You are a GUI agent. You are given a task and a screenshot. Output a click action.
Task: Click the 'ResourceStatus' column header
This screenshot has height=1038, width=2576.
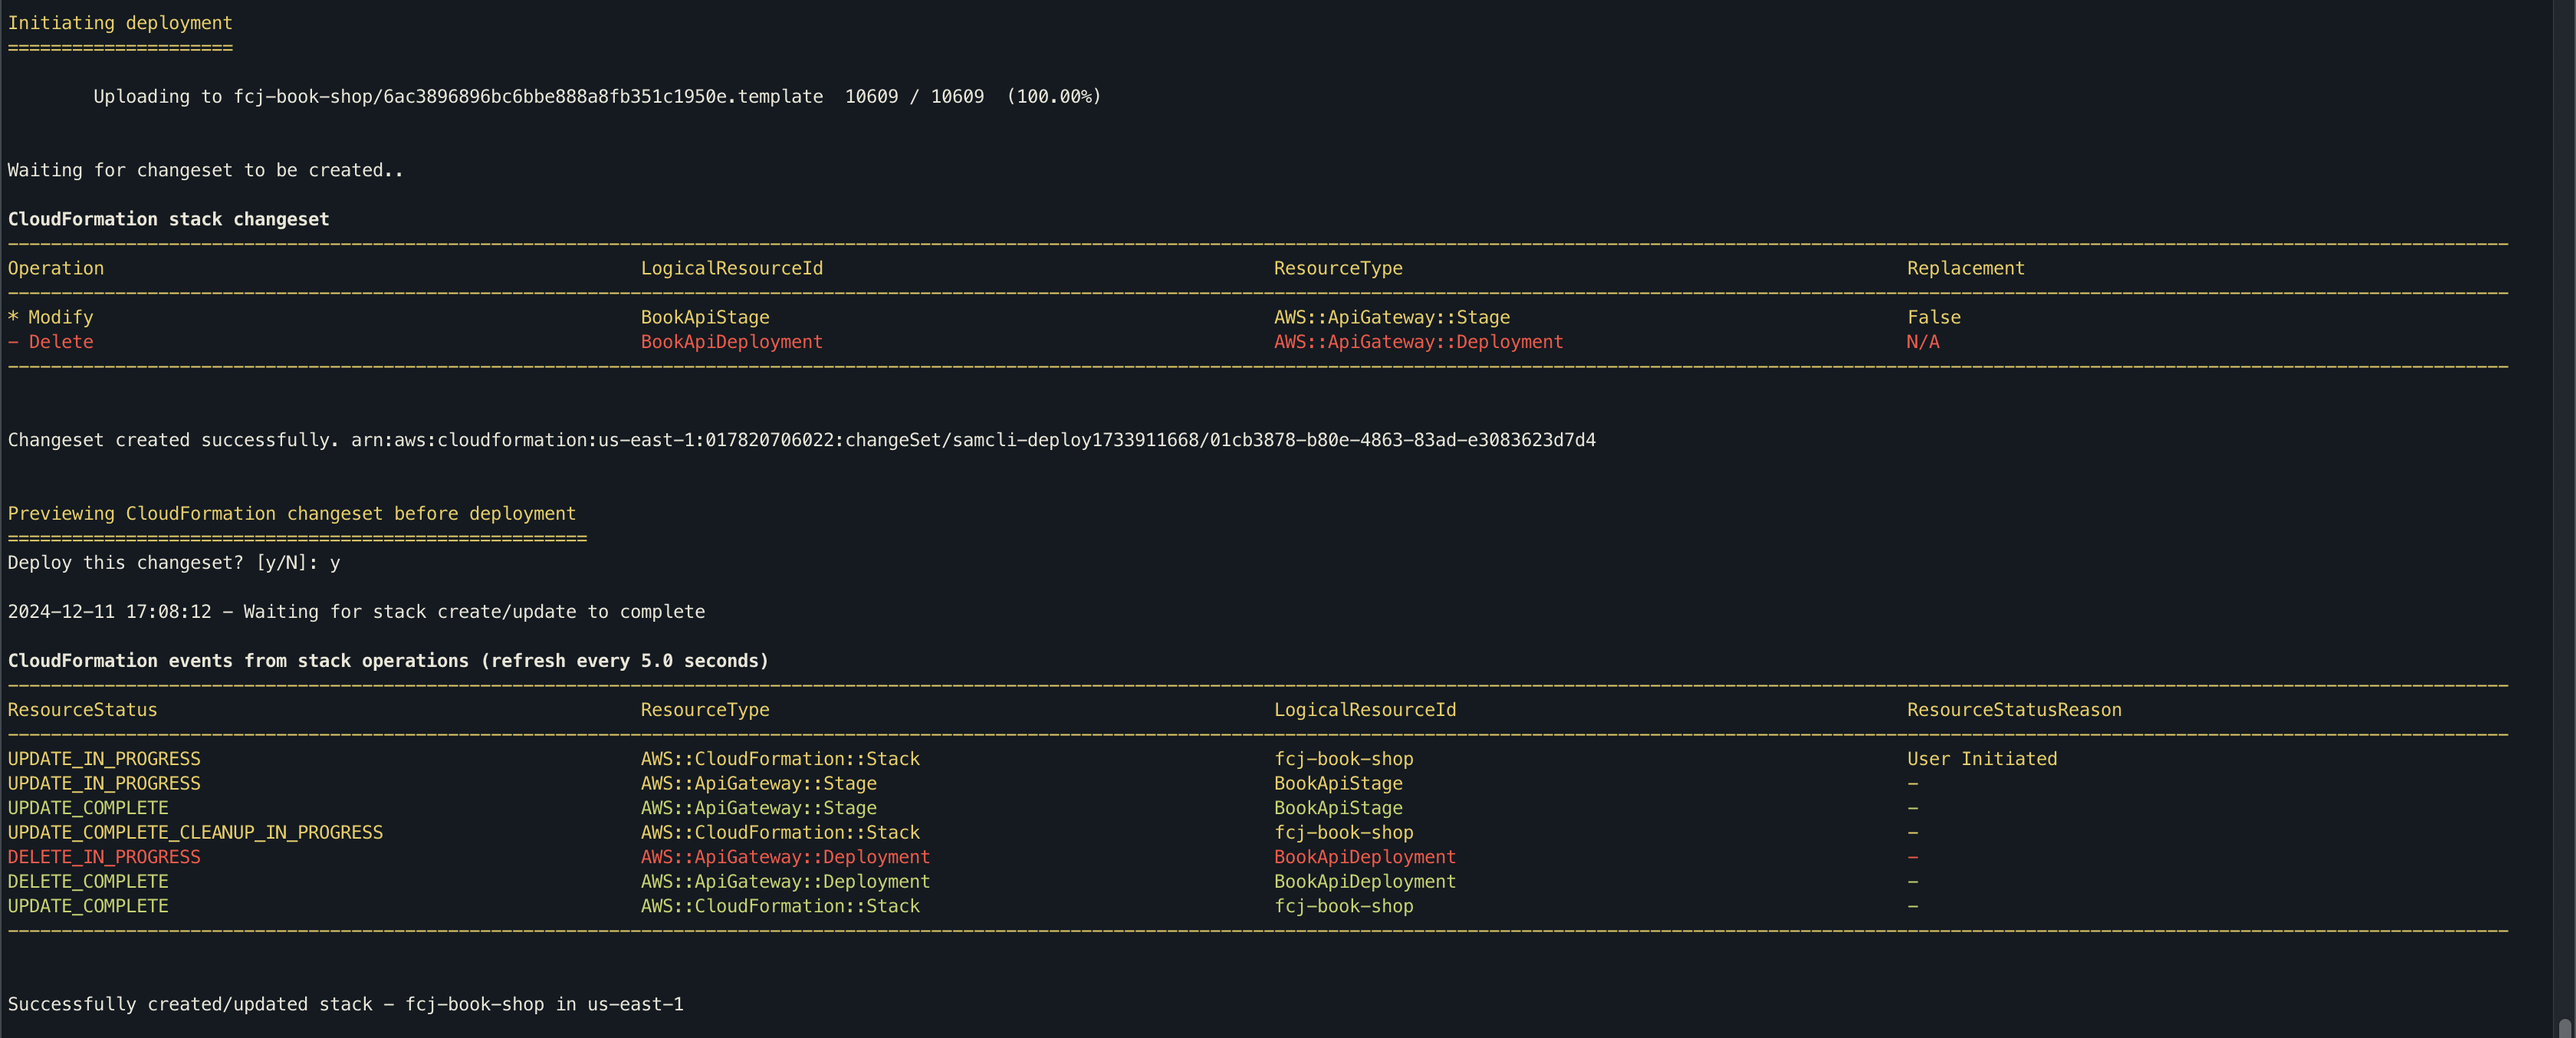(82, 710)
